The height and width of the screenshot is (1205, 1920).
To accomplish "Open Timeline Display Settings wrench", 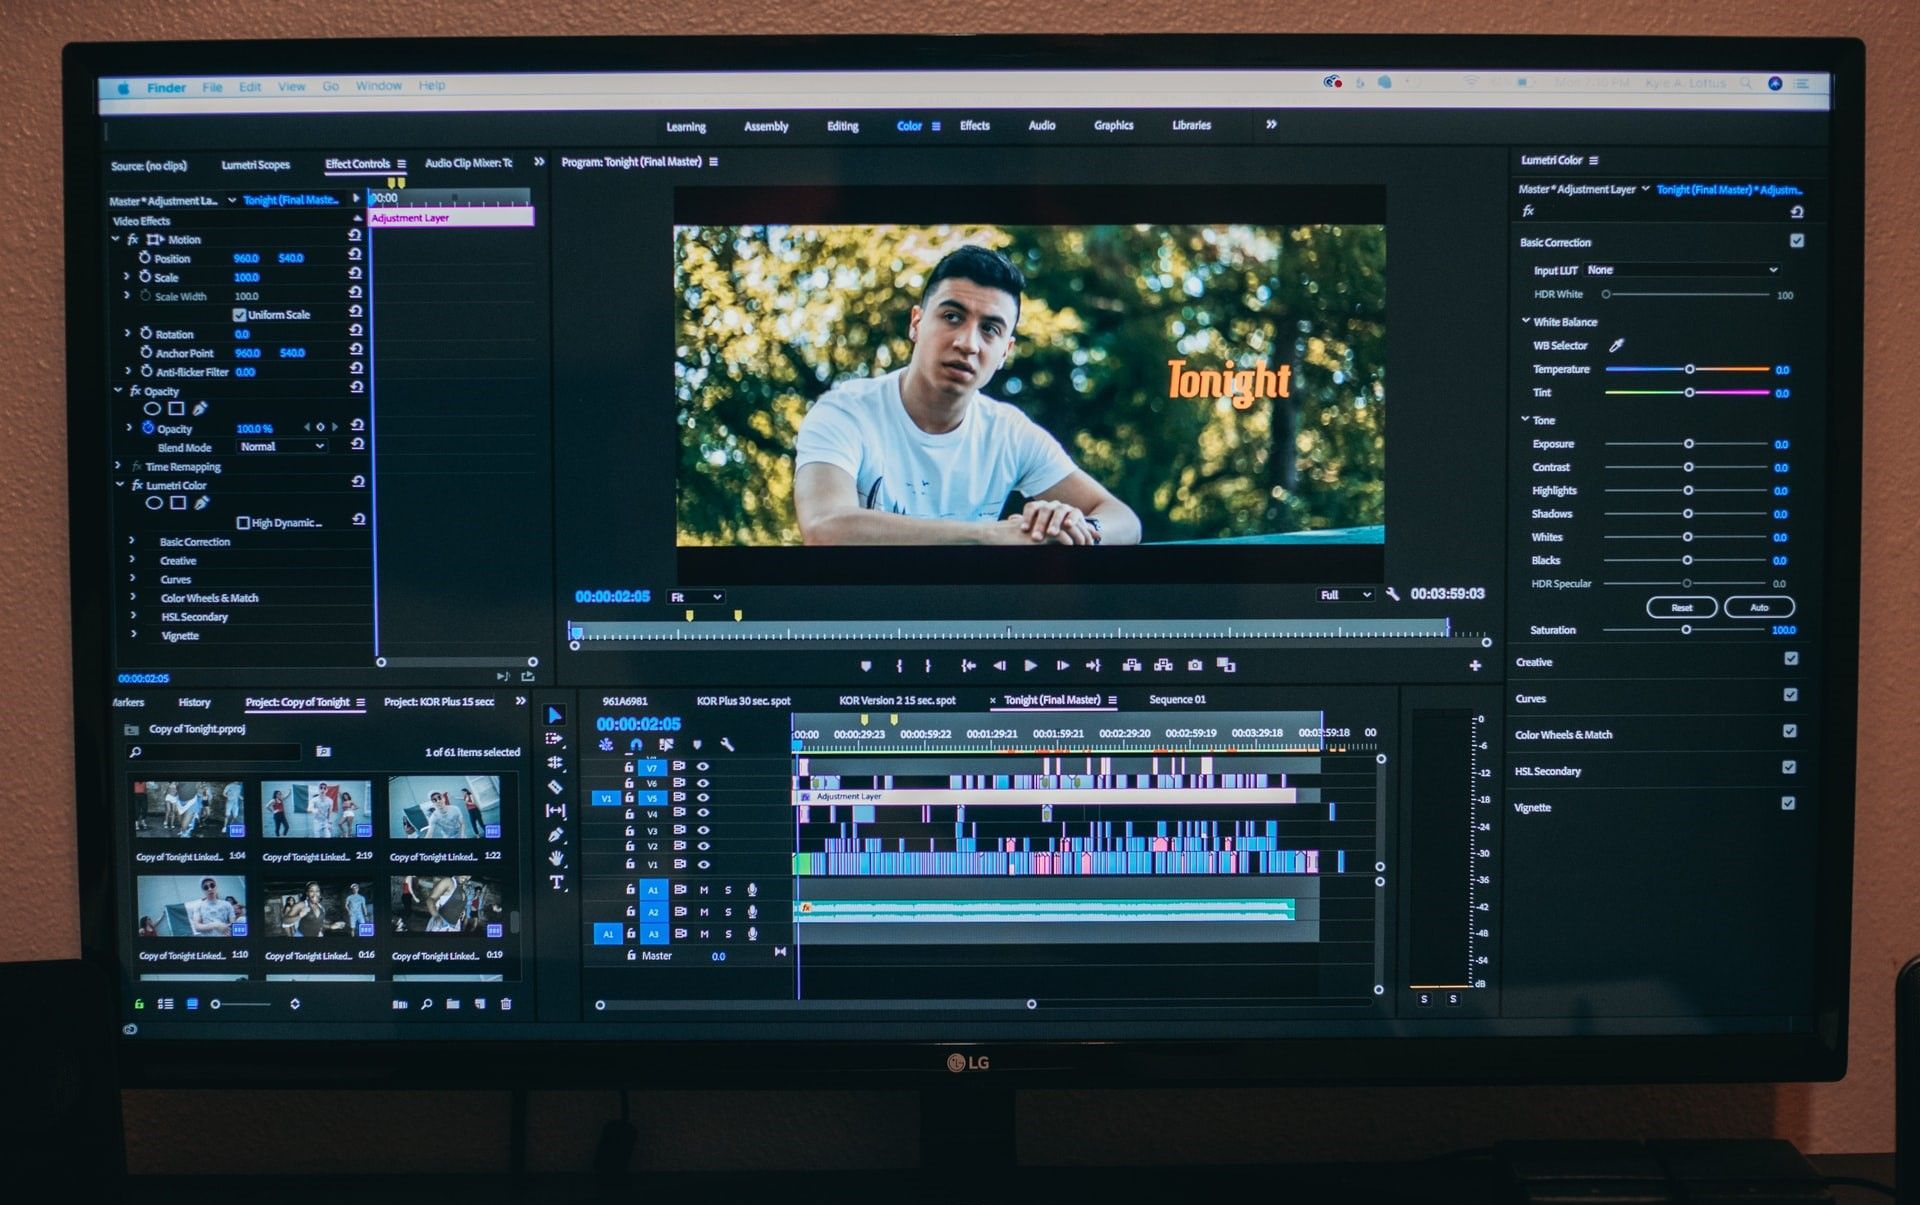I will 728,745.
